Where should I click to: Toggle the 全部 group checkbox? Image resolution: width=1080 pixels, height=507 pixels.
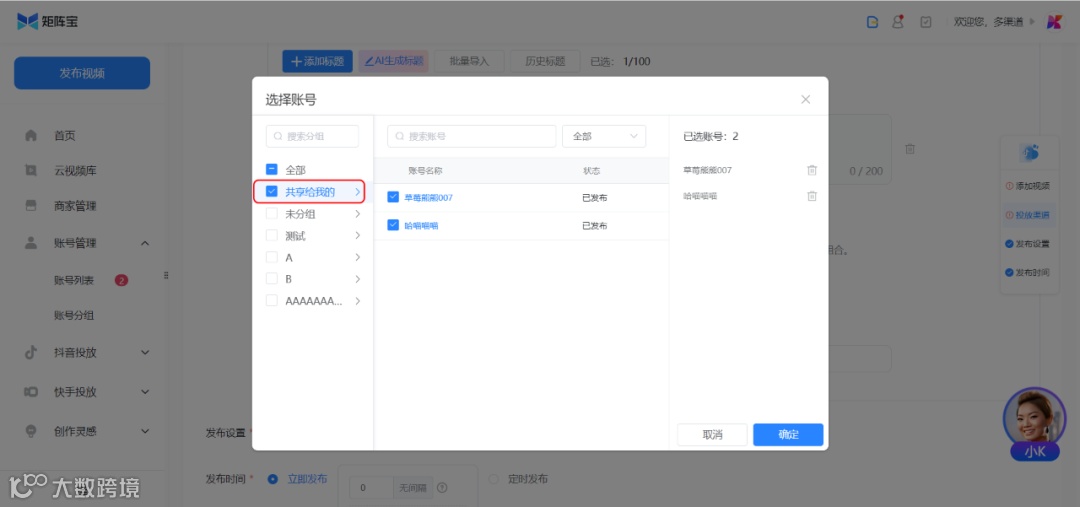[x=272, y=169]
